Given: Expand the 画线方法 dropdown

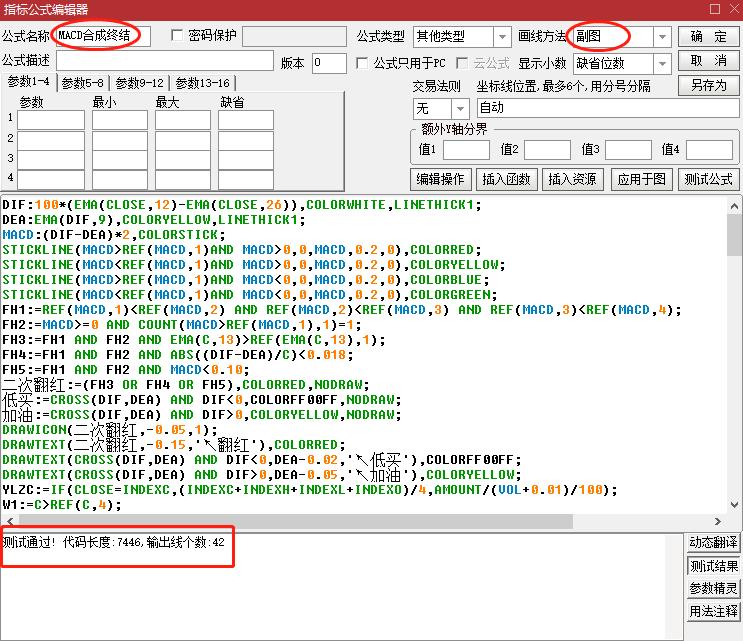Looking at the screenshot, I should click(661, 37).
